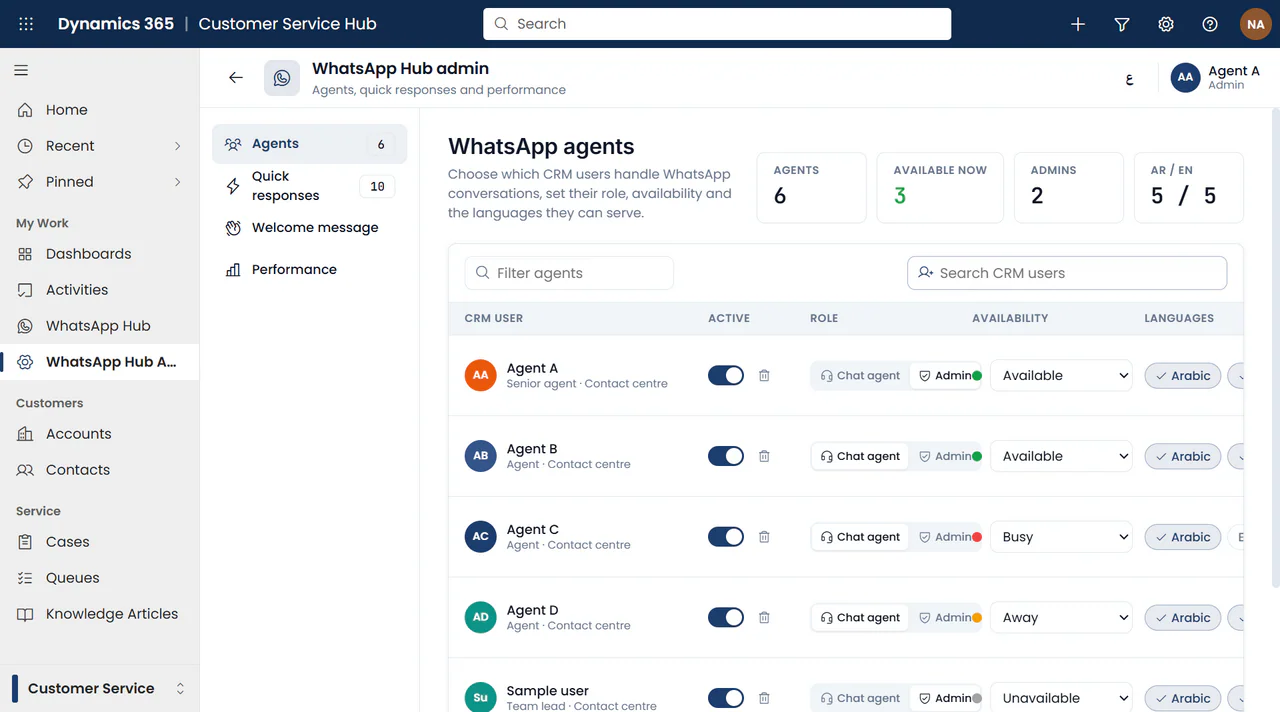Viewport: 1280px width, 712px height.
Task: Delete Sample user with trash icon
Action: tap(764, 698)
